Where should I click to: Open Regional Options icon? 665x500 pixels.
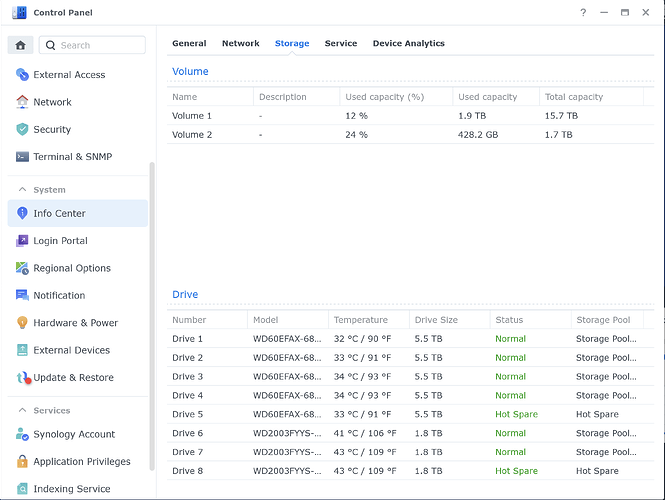[x=22, y=268]
